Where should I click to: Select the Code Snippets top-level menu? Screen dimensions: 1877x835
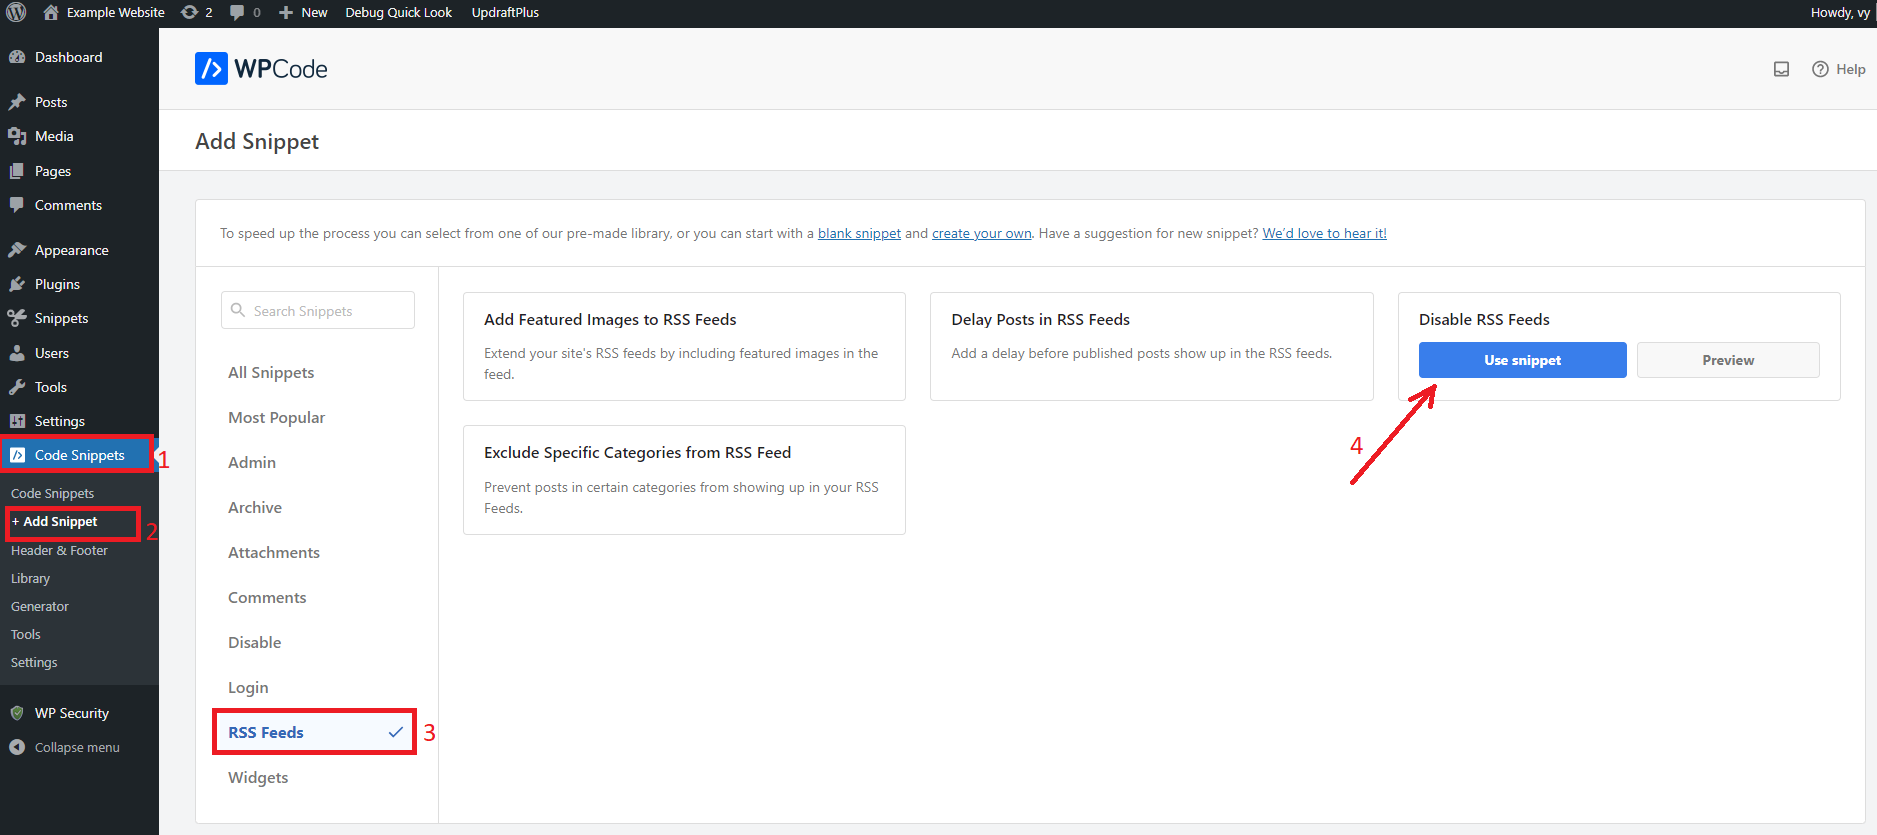[x=79, y=455]
